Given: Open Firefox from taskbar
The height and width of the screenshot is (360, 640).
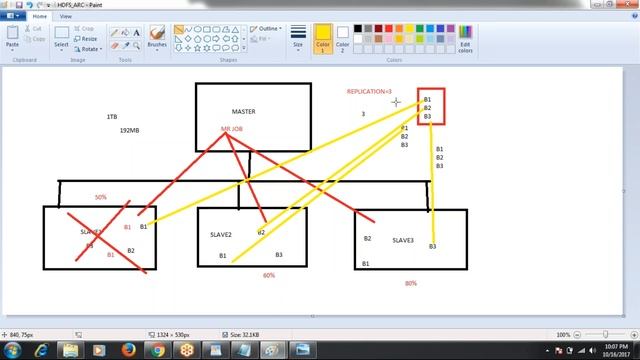Looking at the screenshot, I should pyautogui.click(x=129, y=350).
